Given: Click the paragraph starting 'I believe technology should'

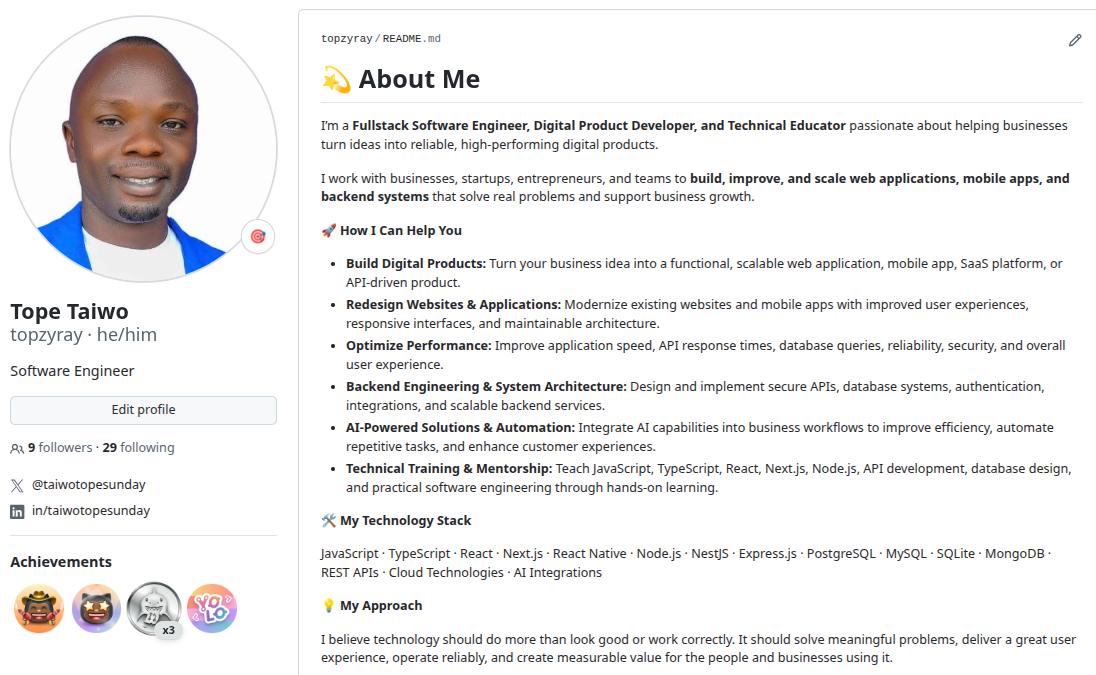Looking at the screenshot, I should (x=698, y=648).
